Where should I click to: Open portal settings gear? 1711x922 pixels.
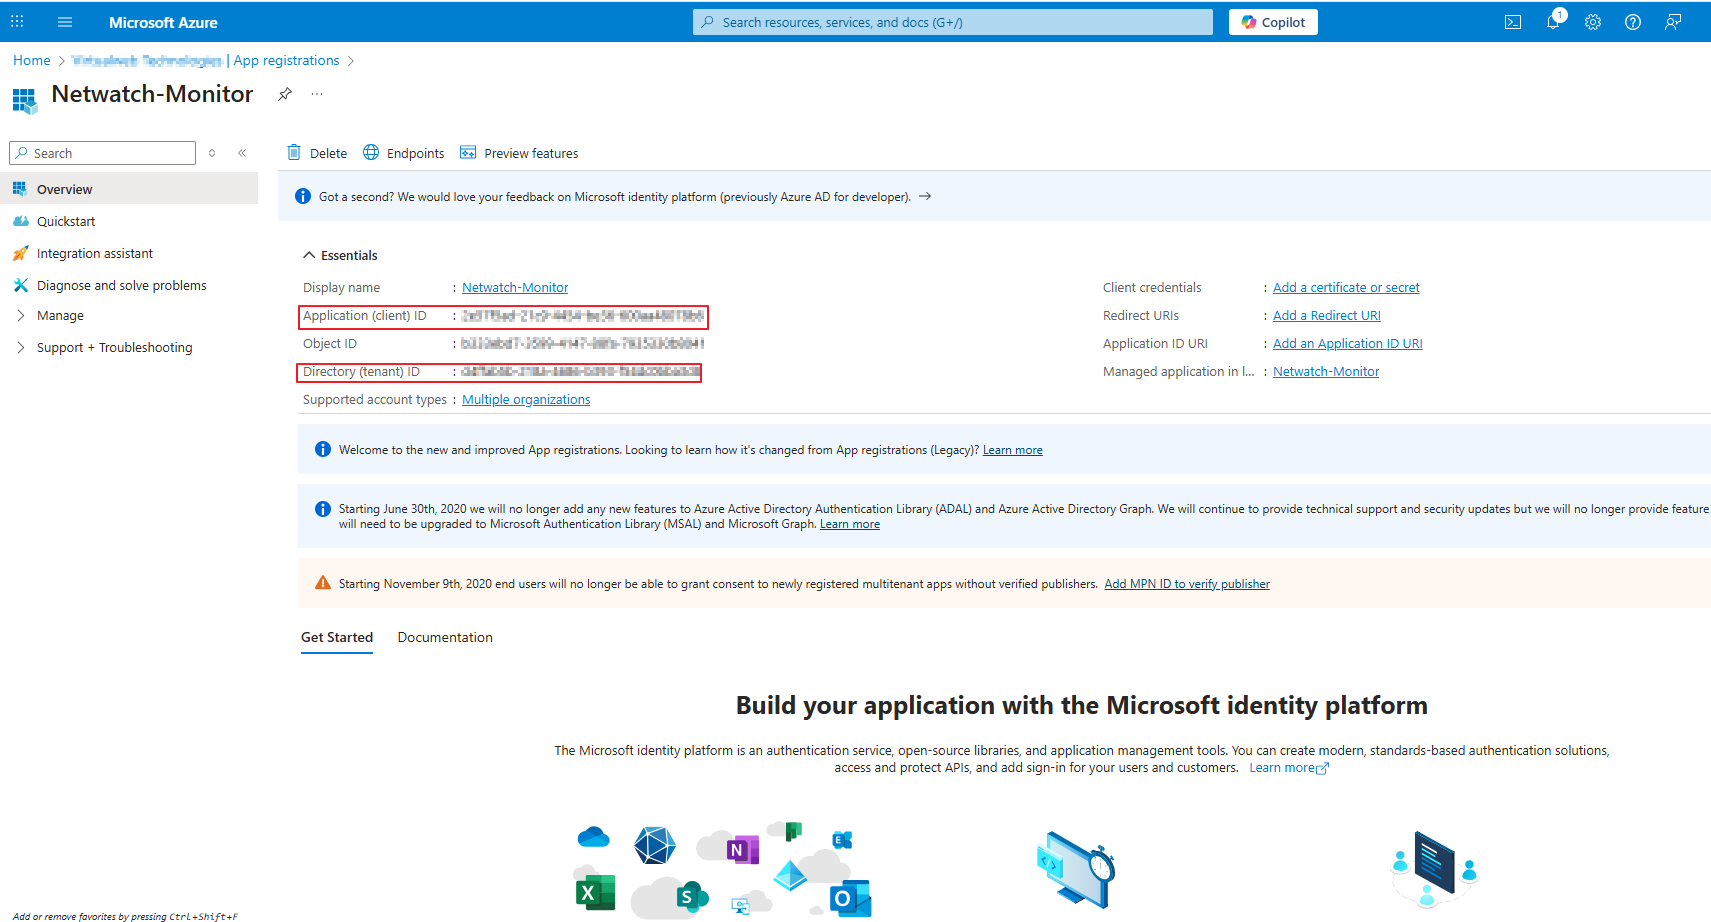(1593, 22)
